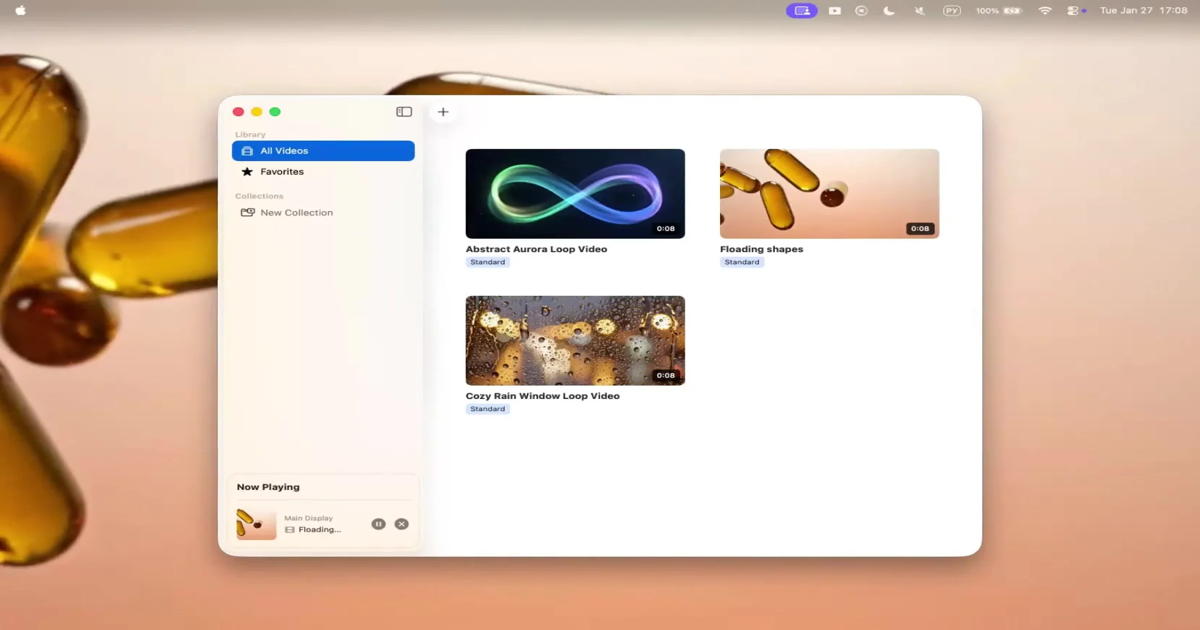Viewport: 1200px width, 630px height.
Task: Click the Standard tag under Floating shapes
Action: pyautogui.click(x=741, y=262)
